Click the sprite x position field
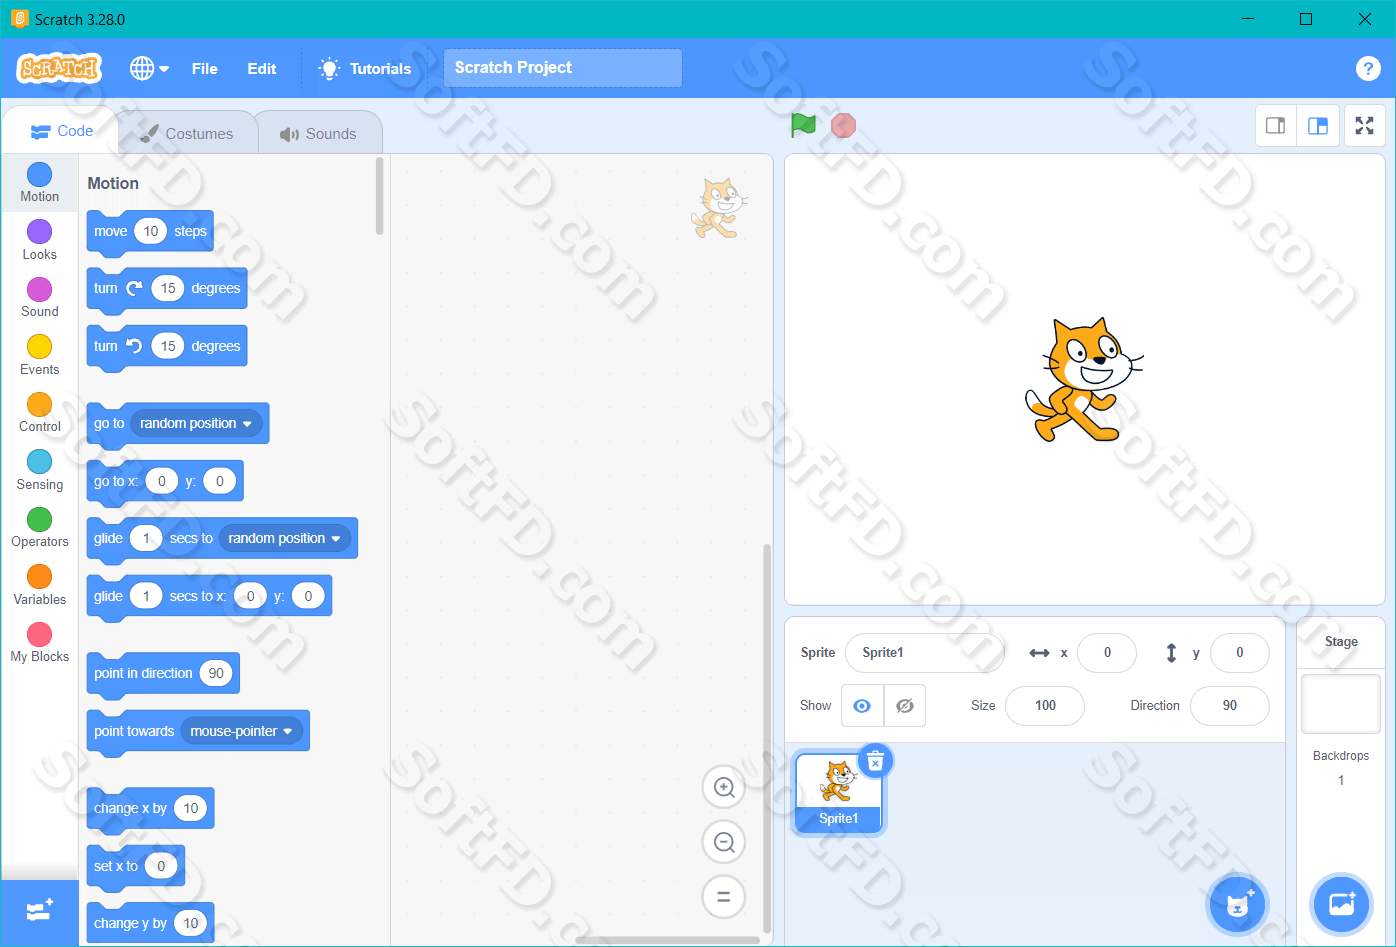 tap(1107, 652)
